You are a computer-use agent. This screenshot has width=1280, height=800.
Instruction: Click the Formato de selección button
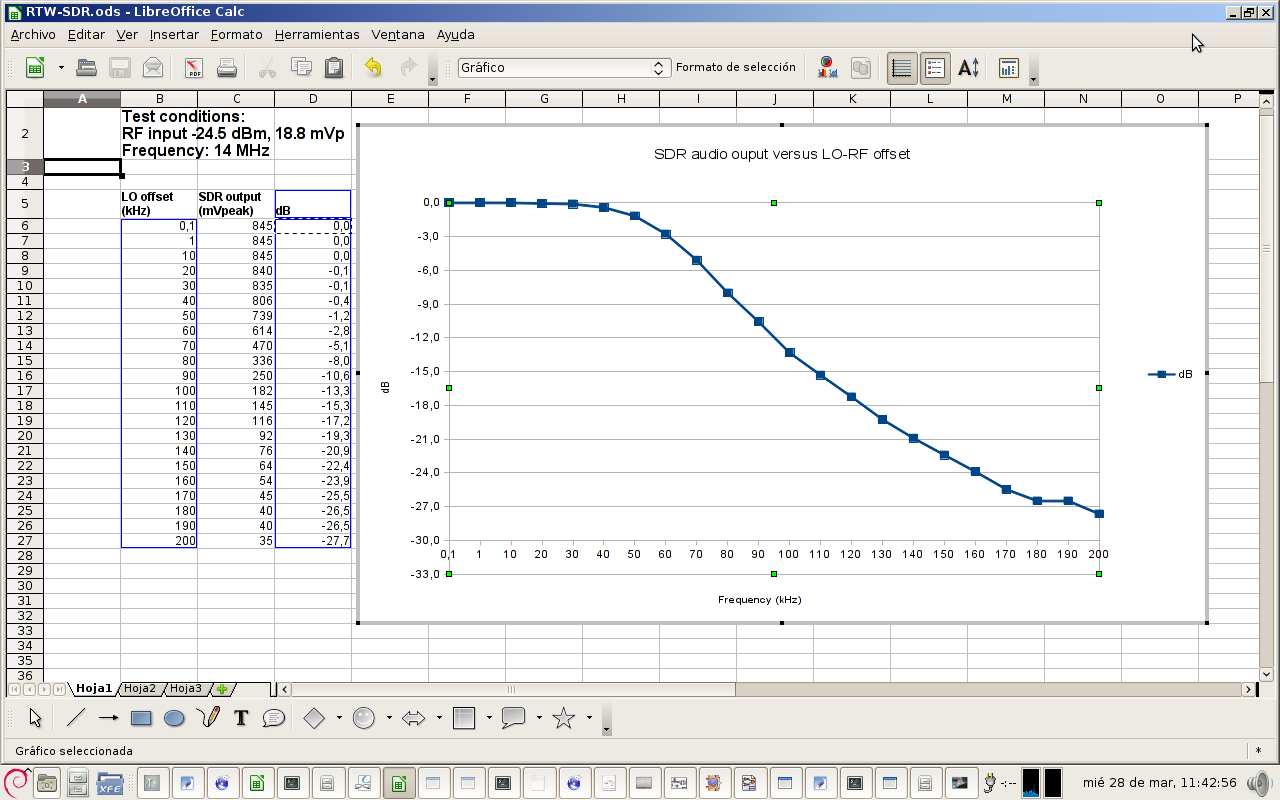pos(736,68)
